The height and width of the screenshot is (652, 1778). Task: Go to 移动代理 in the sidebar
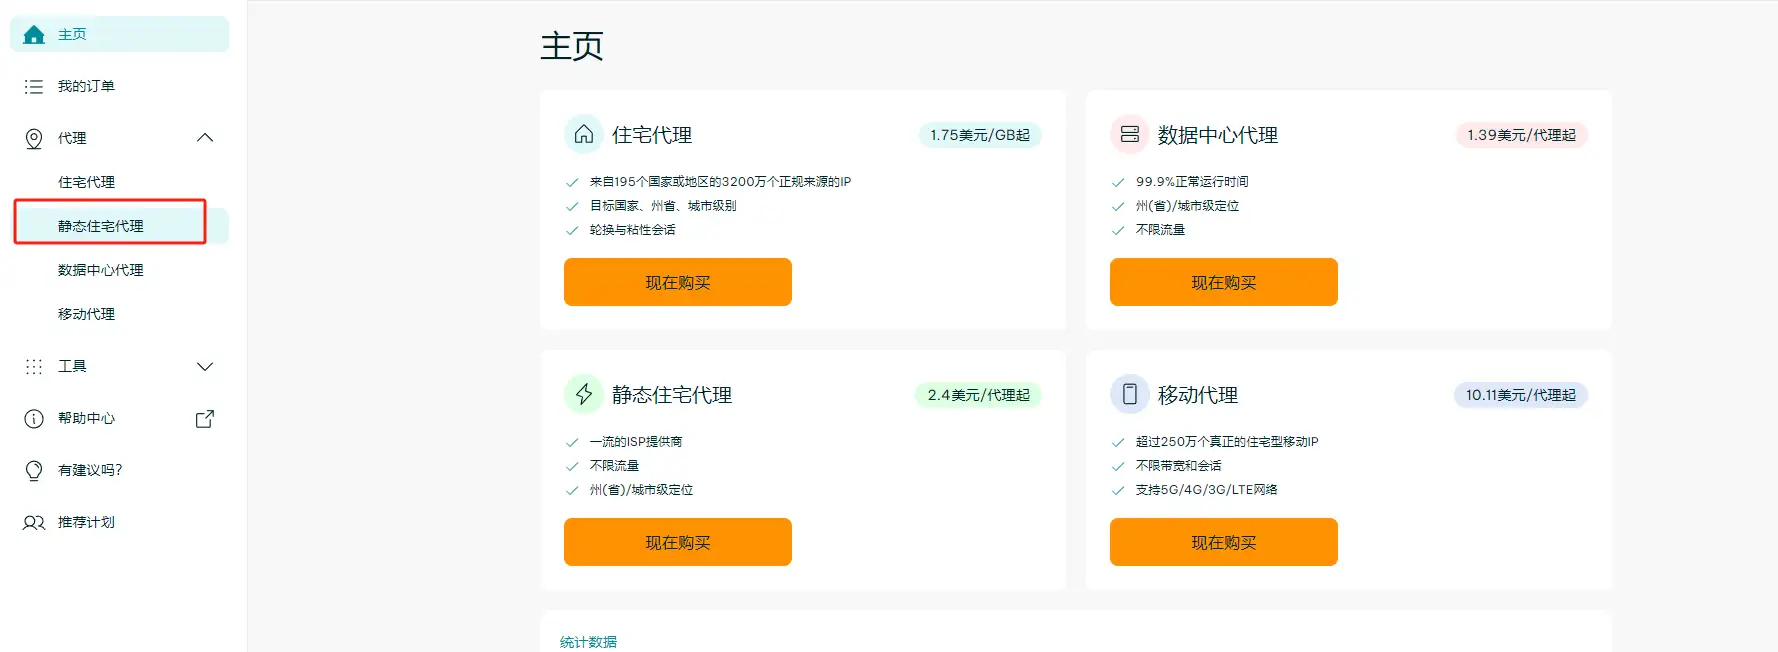click(86, 314)
